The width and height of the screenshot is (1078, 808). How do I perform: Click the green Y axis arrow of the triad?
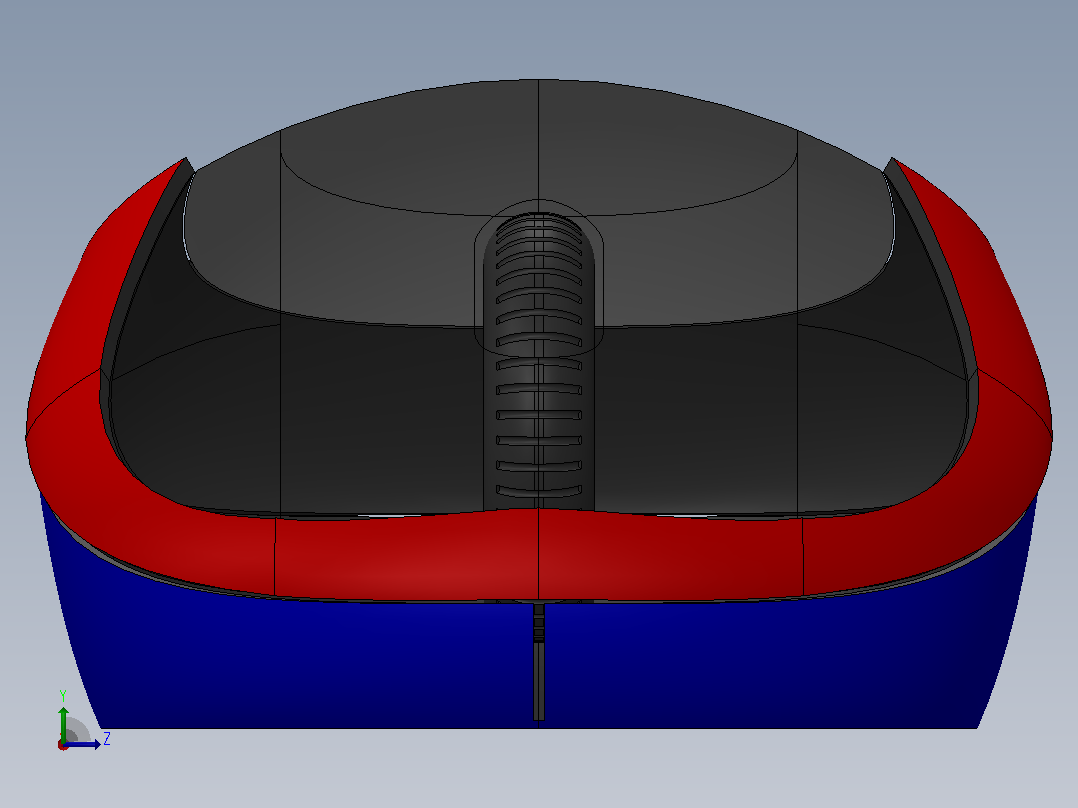point(63,723)
